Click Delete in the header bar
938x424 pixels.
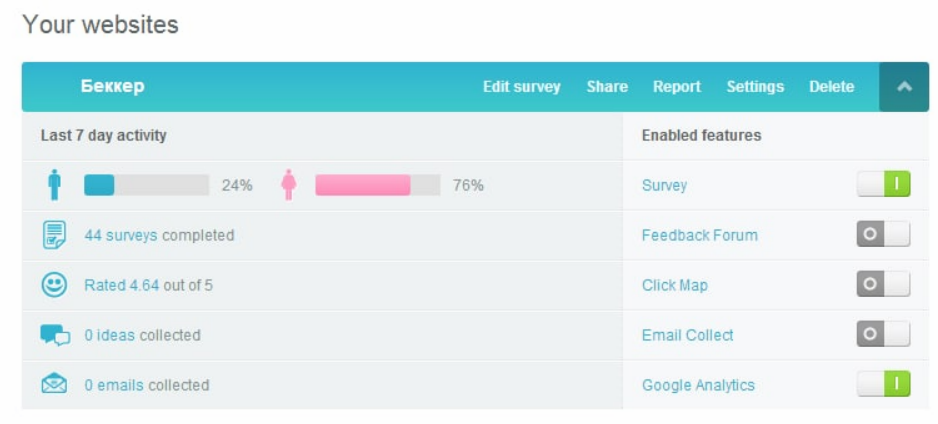pos(832,87)
